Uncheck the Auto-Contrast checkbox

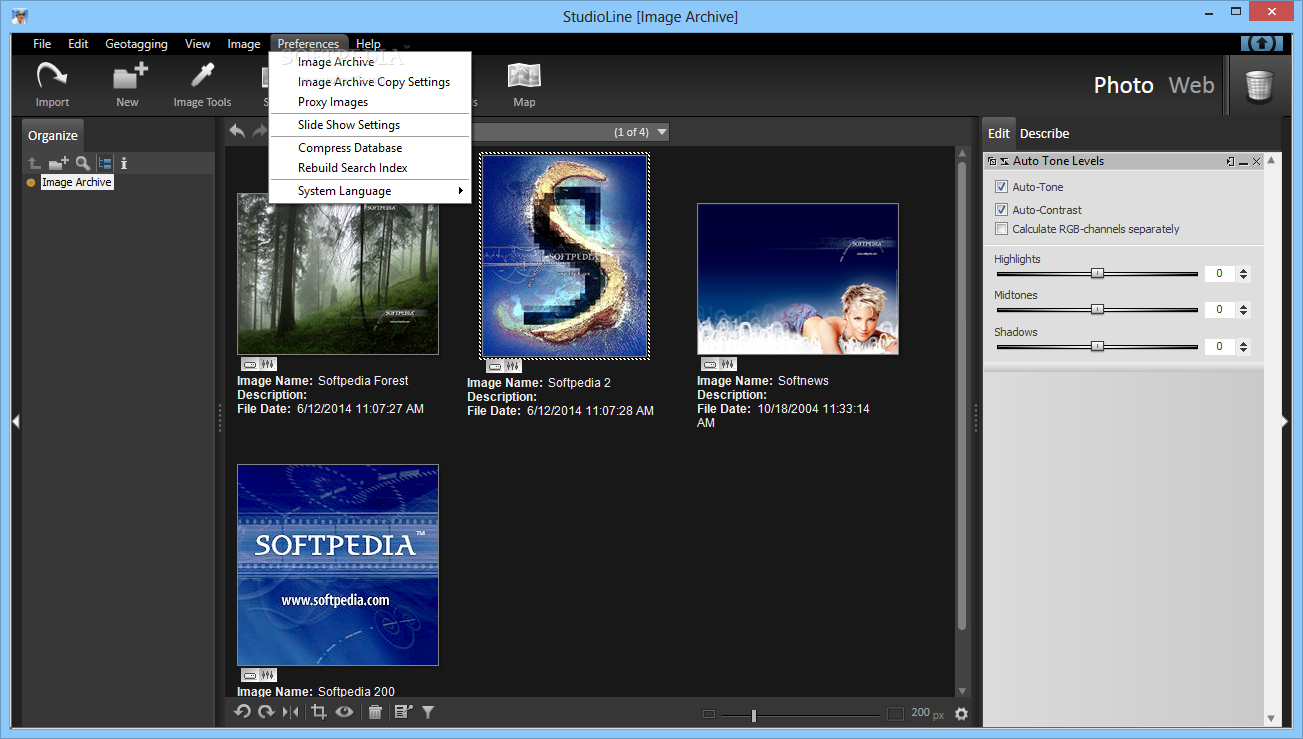[x=1001, y=210]
